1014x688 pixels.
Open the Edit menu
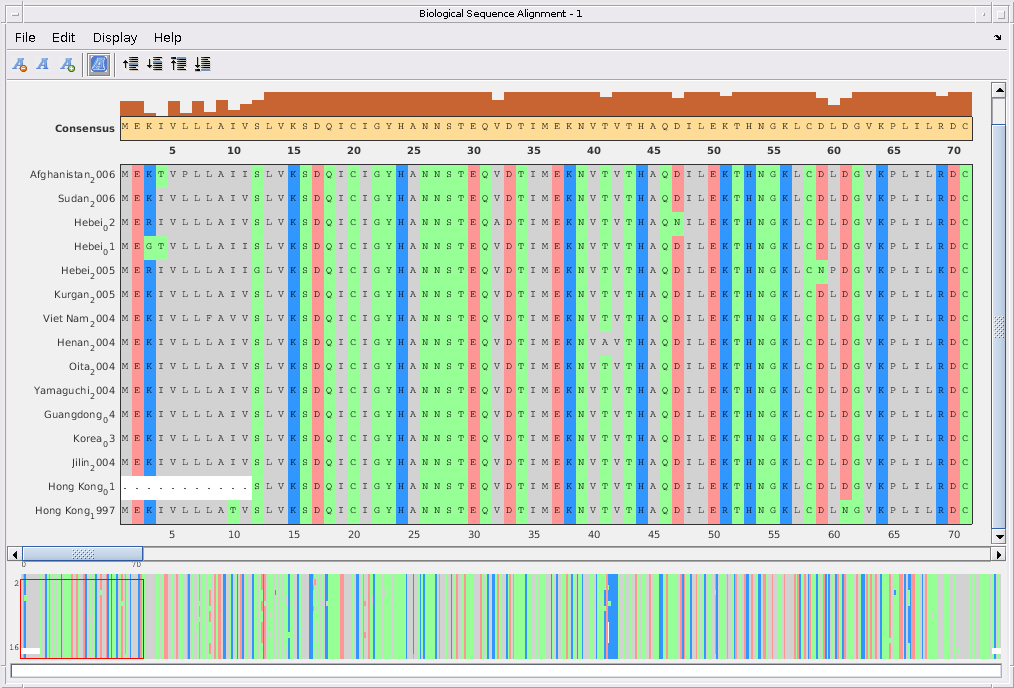pyautogui.click(x=63, y=38)
